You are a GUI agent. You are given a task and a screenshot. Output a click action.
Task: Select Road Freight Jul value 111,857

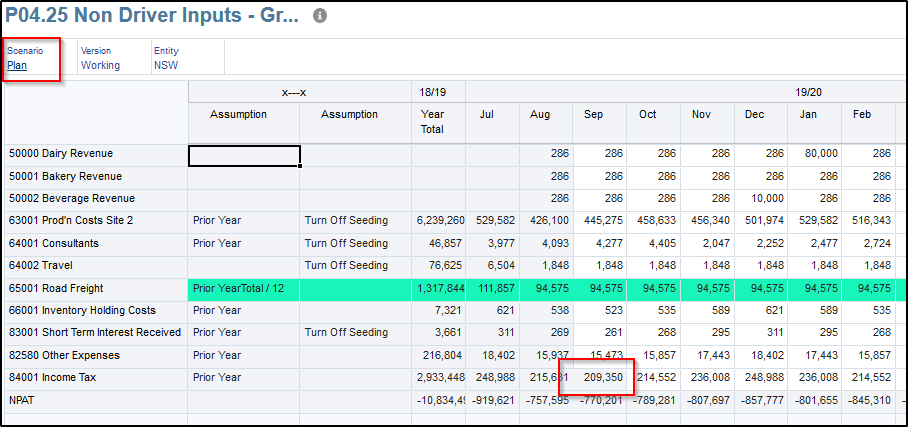coord(492,288)
